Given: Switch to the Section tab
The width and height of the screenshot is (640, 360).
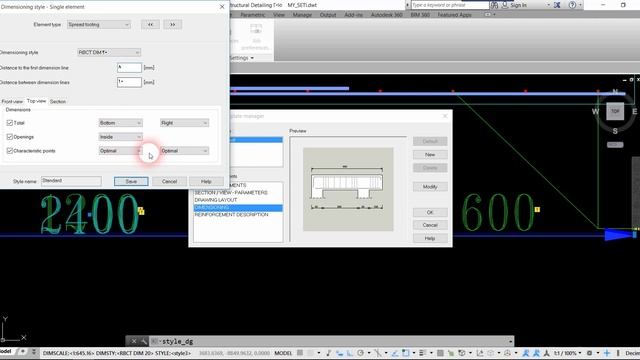Looking at the screenshot, I should pyautogui.click(x=58, y=101).
